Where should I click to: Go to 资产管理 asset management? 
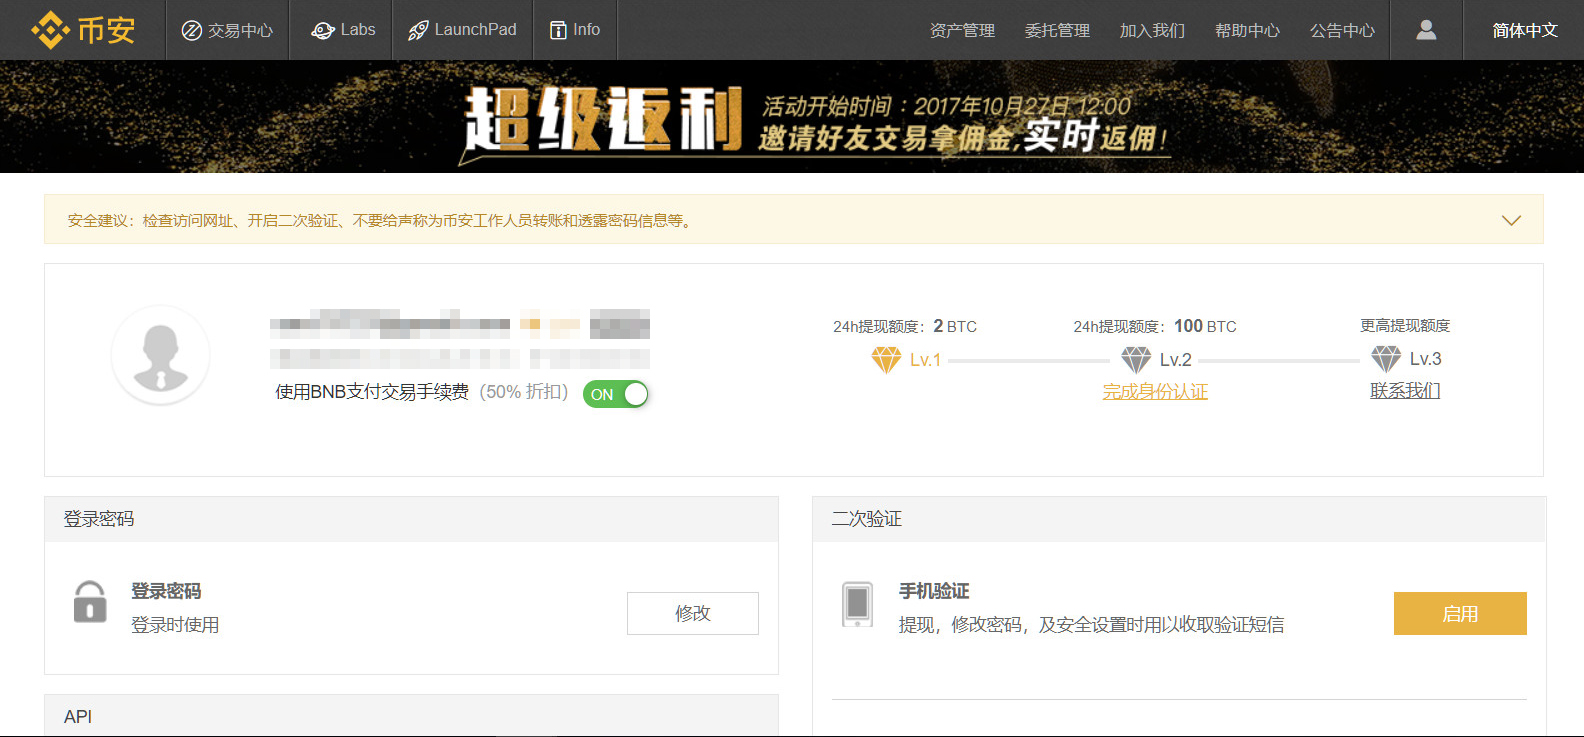pyautogui.click(x=962, y=31)
